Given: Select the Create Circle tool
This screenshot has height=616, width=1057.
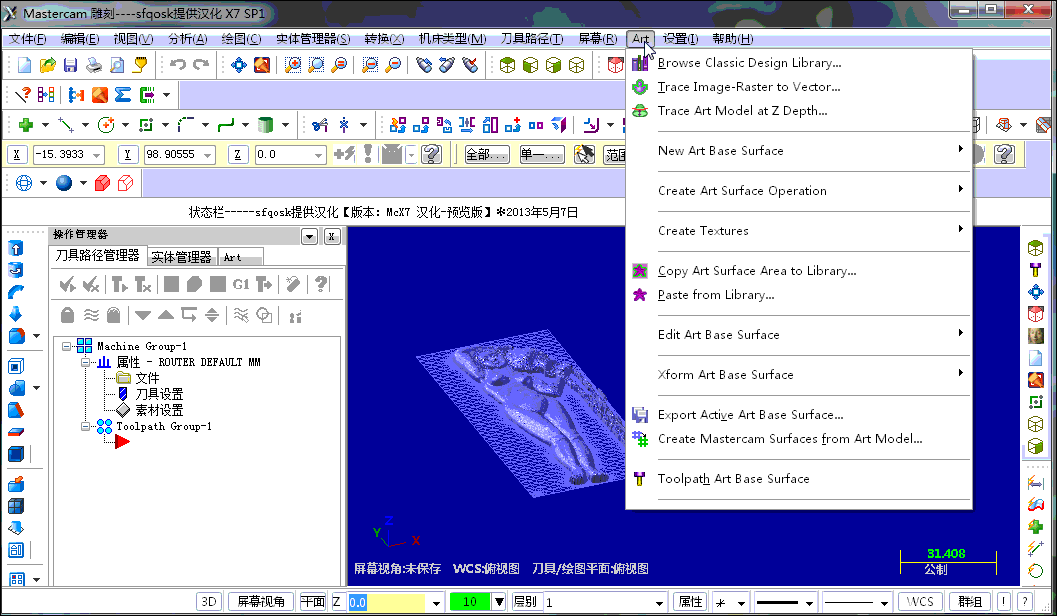Looking at the screenshot, I should click(106, 125).
